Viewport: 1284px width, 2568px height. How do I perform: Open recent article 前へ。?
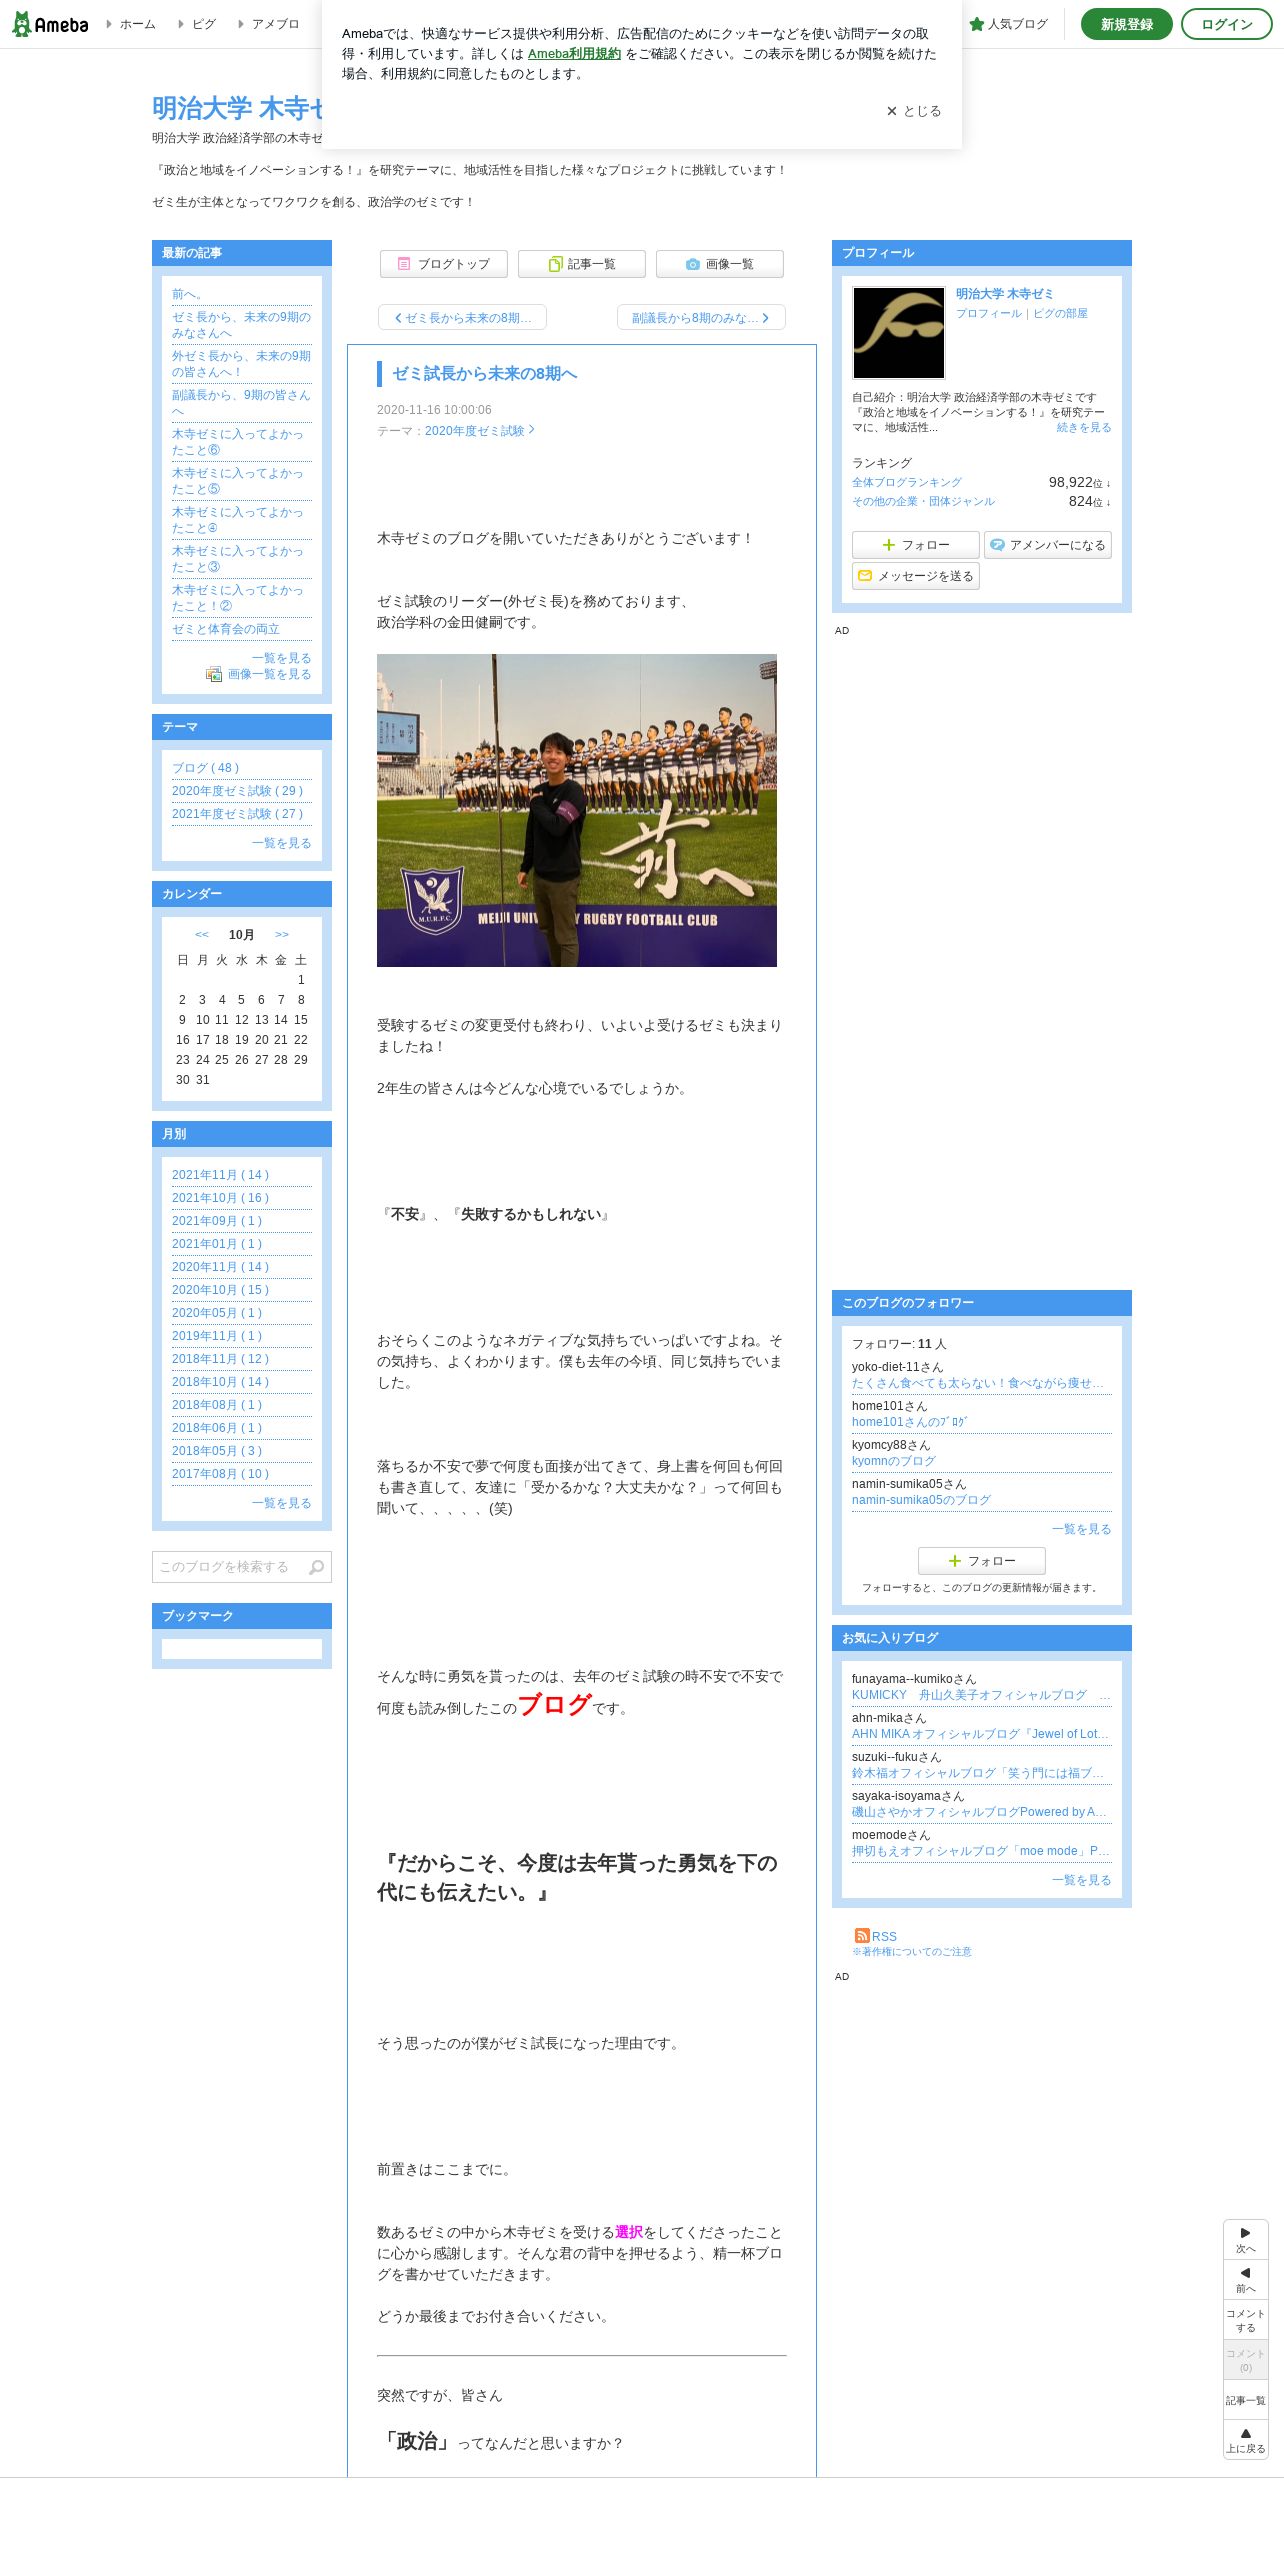(x=189, y=295)
